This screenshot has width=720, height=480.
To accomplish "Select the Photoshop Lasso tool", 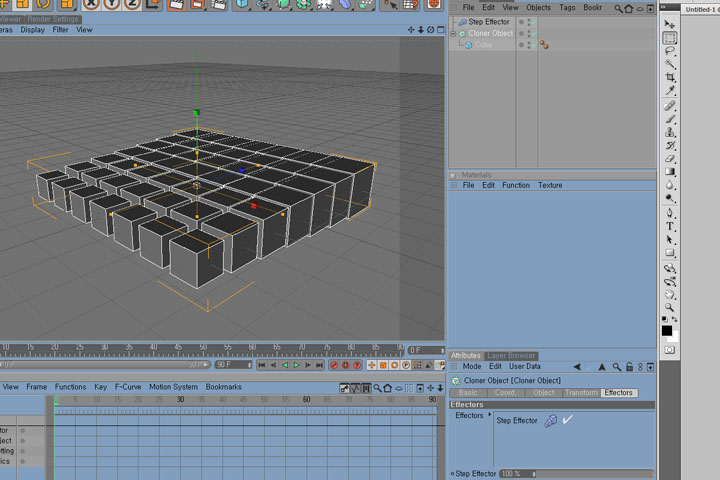I will tap(670, 51).
